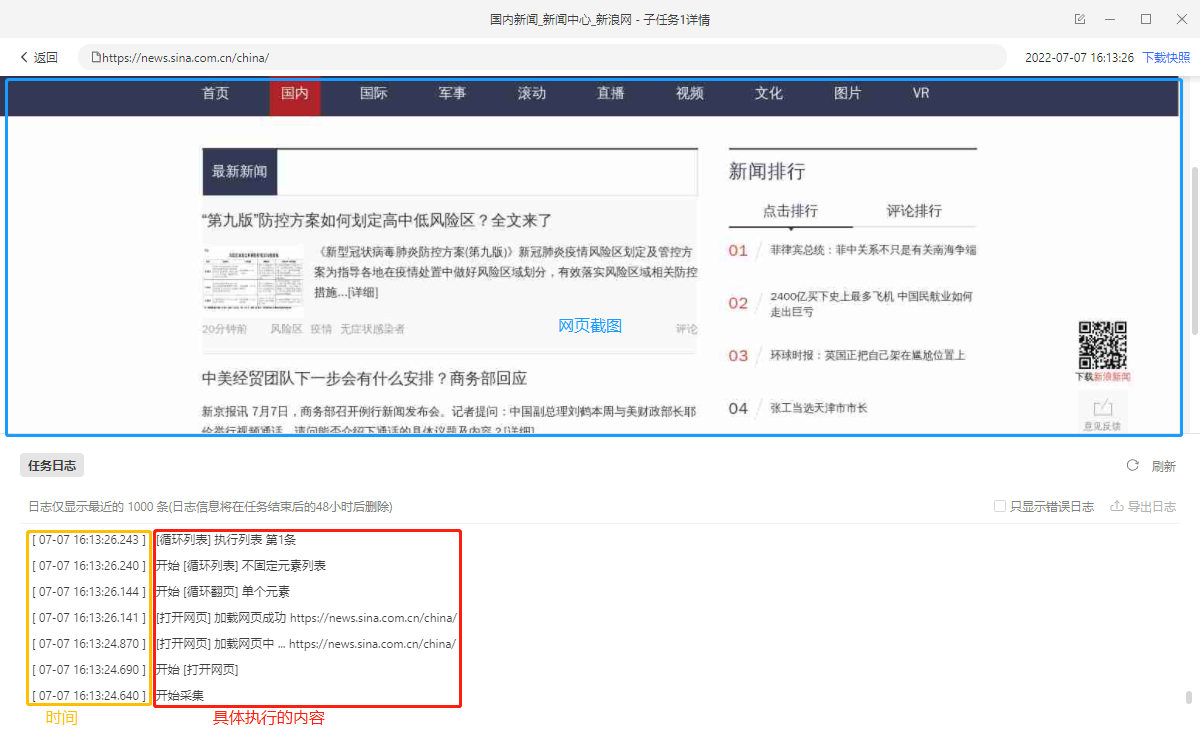Click log entry '[打开网页] 加载网页成功'
Image resolution: width=1200 pixels, height=734 pixels.
click(x=306, y=618)
